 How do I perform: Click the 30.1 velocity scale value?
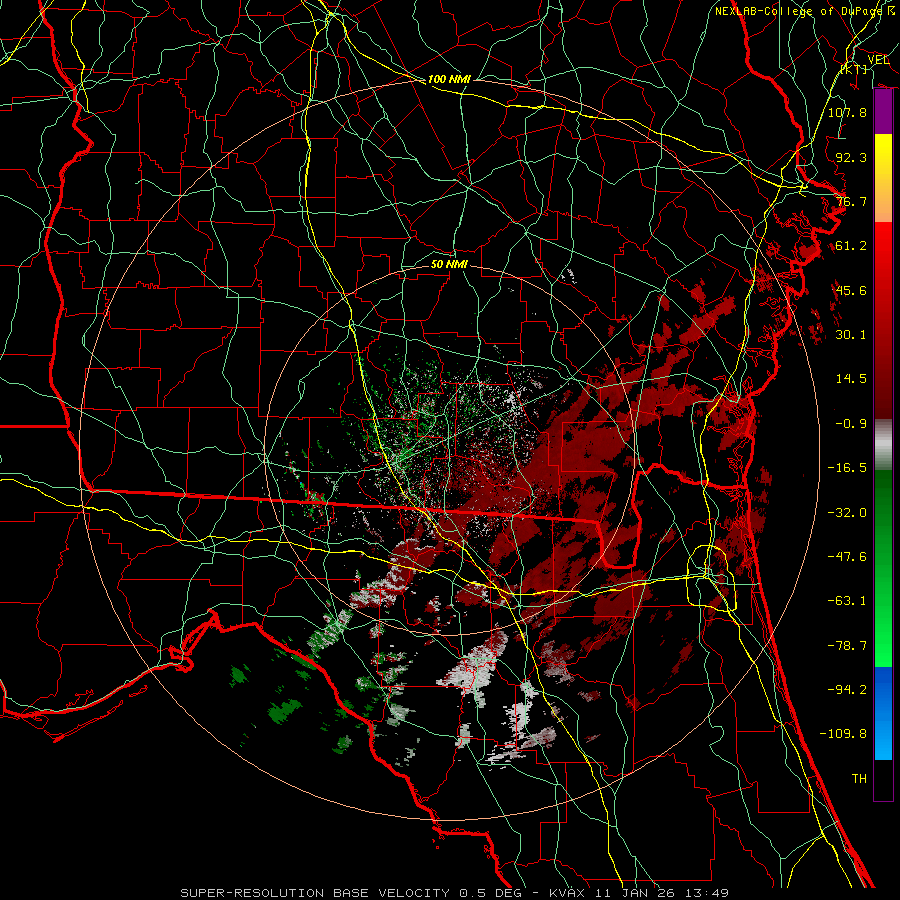(851, 335)
